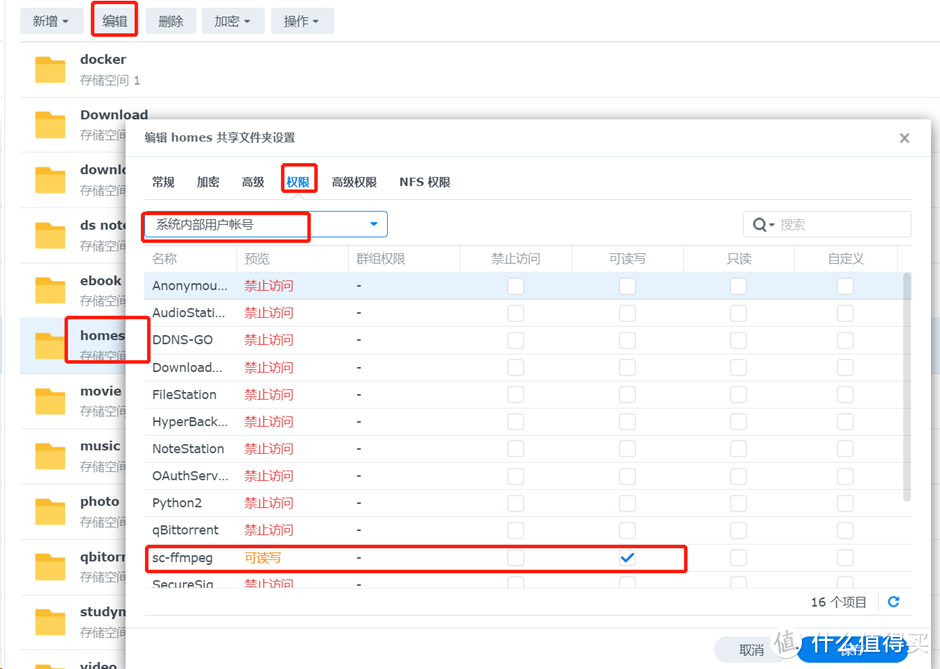Click the search magnifier icon
This screenshot has height=669, width=940.
pos(760,225)
